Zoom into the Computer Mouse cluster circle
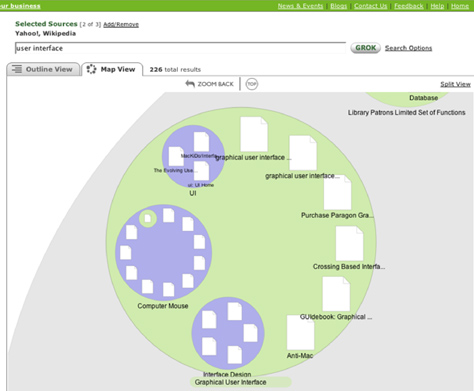The image size is (474, 391). pyautogui.click(x=163, y=252)
